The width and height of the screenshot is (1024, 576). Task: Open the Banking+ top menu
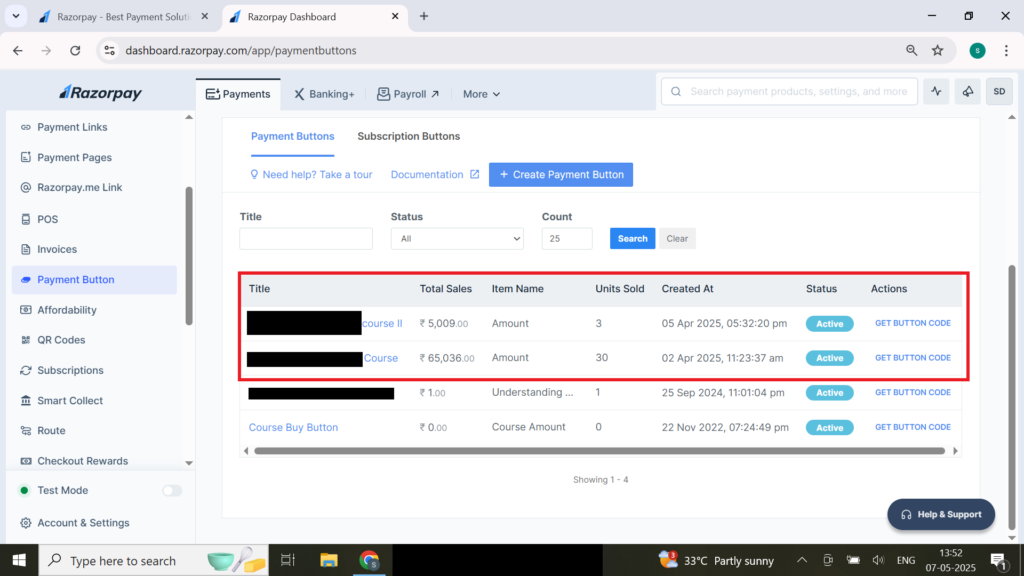(x=324, y=94)
